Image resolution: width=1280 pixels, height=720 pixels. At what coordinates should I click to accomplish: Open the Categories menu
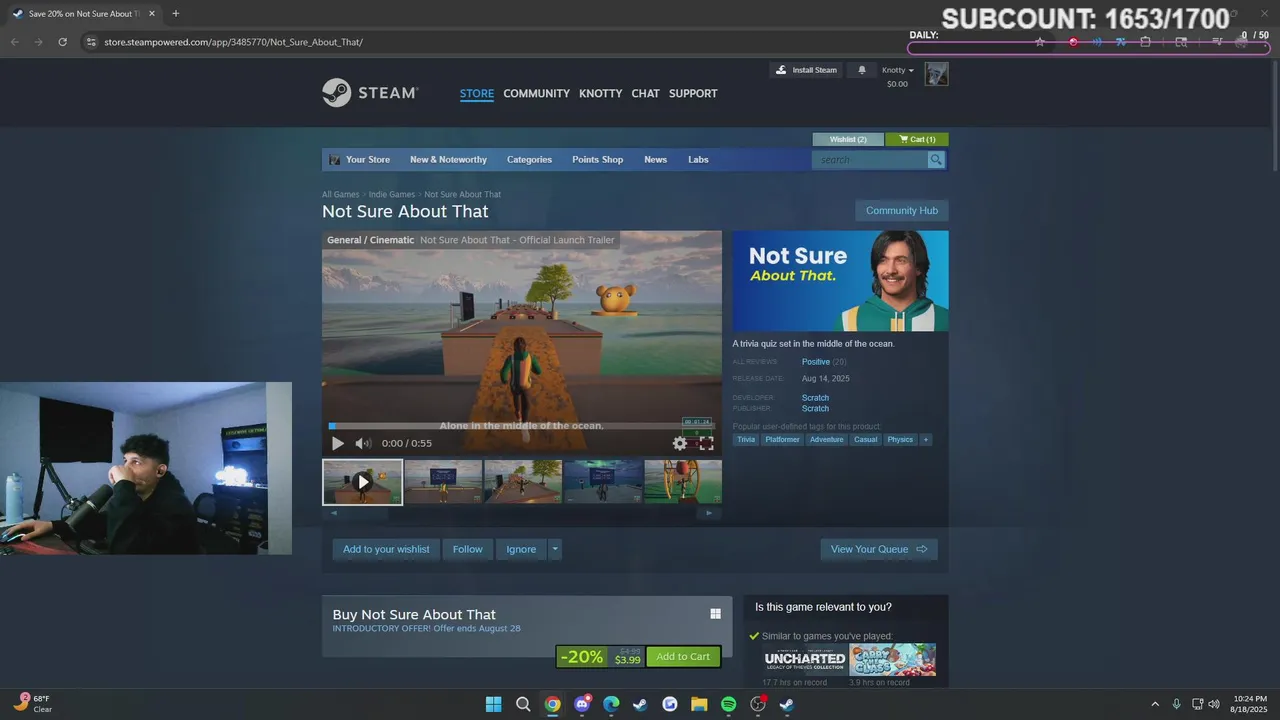(529, 160)
